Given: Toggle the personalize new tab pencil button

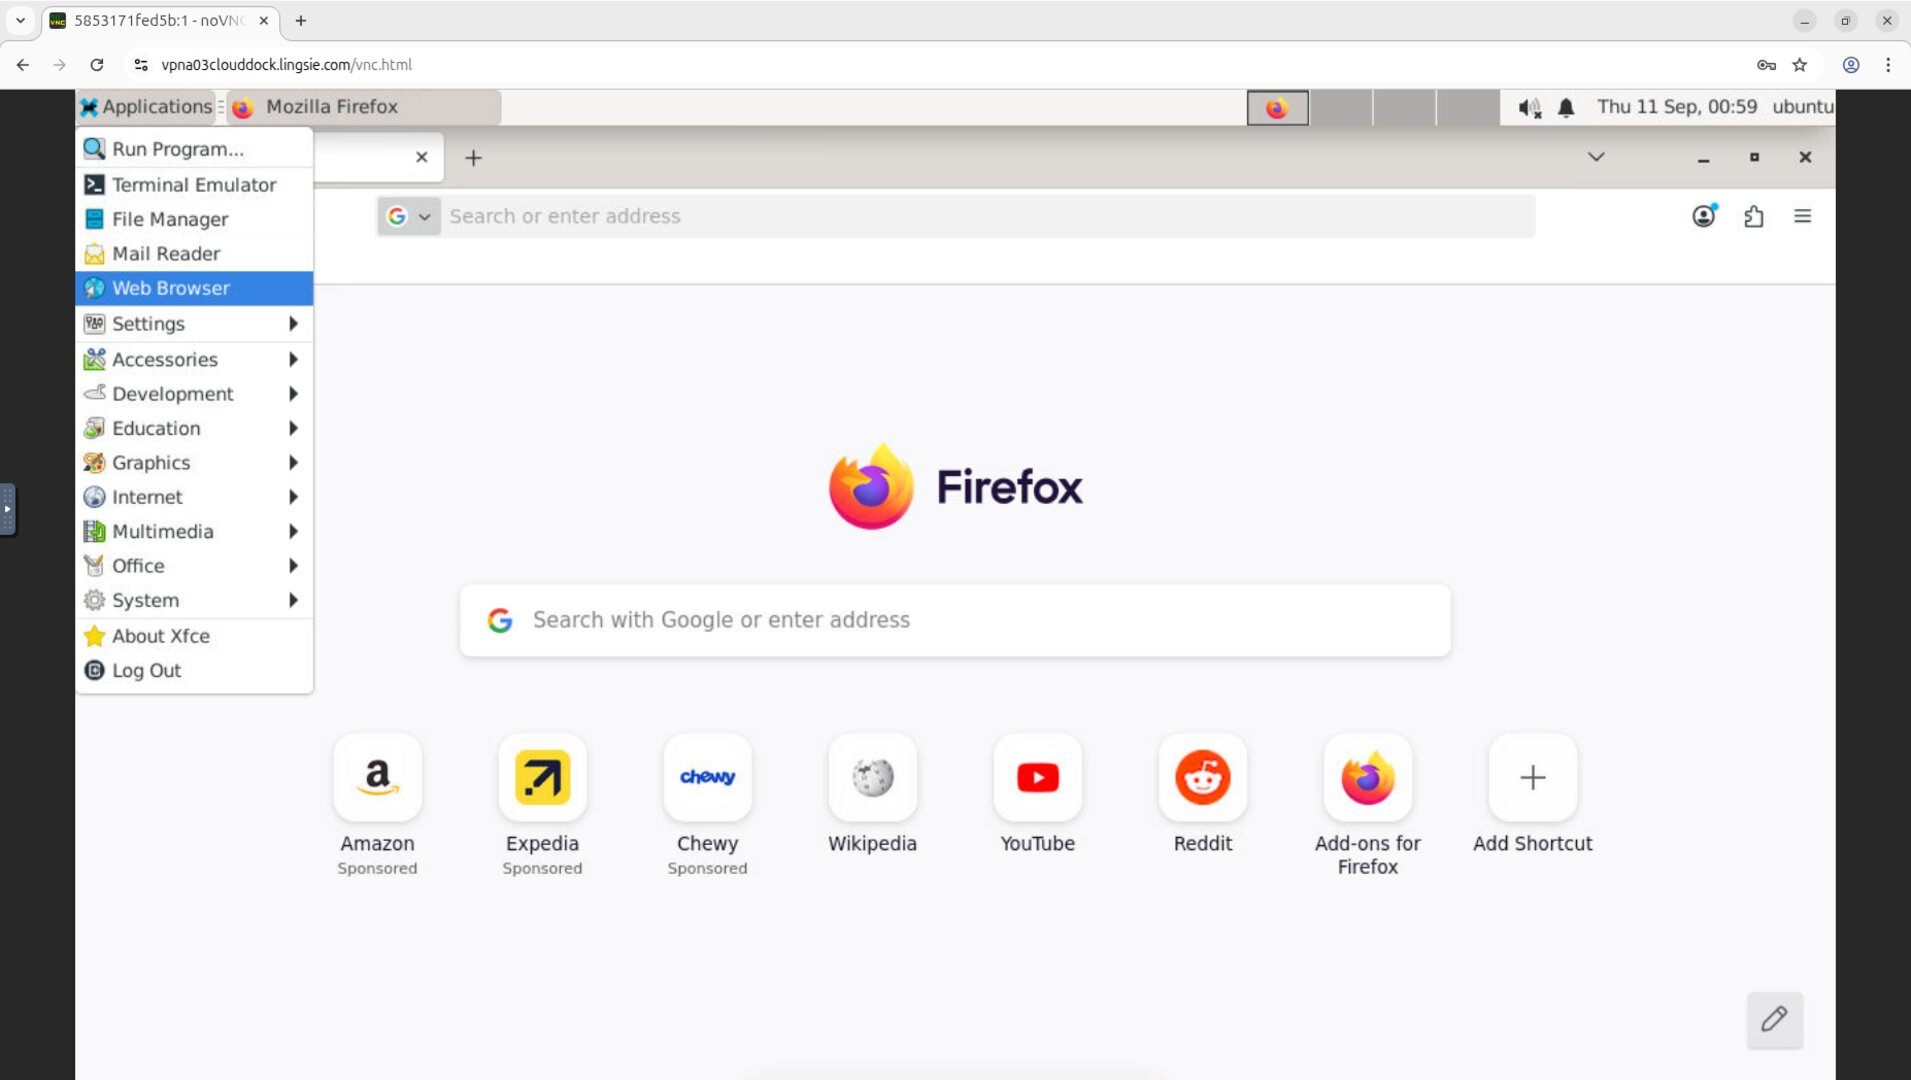Looking at the screenshot, I should coord(1775,1020).
